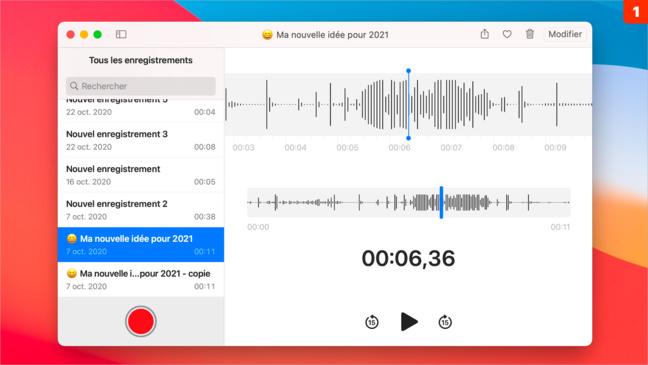This screenshot has height=365, width=648.
Task: Select Ma nouvelle idée pour 2021 recording
Action: (141, 244)
